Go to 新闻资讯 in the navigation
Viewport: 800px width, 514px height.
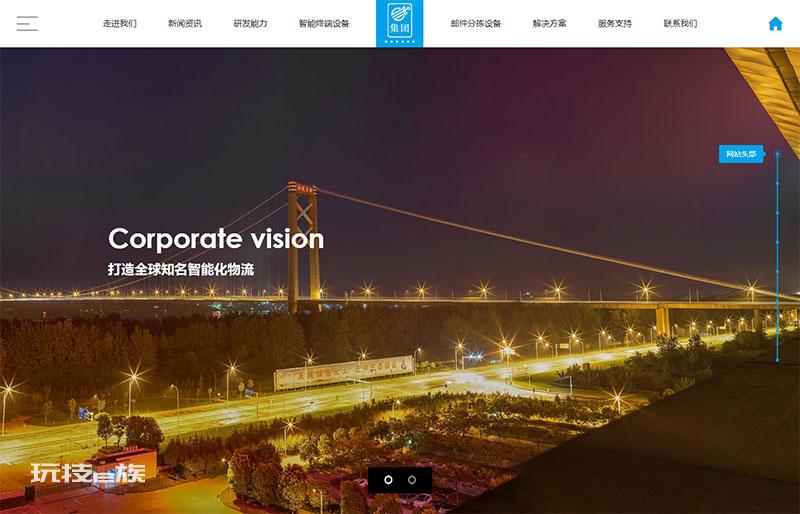(185, 23)
